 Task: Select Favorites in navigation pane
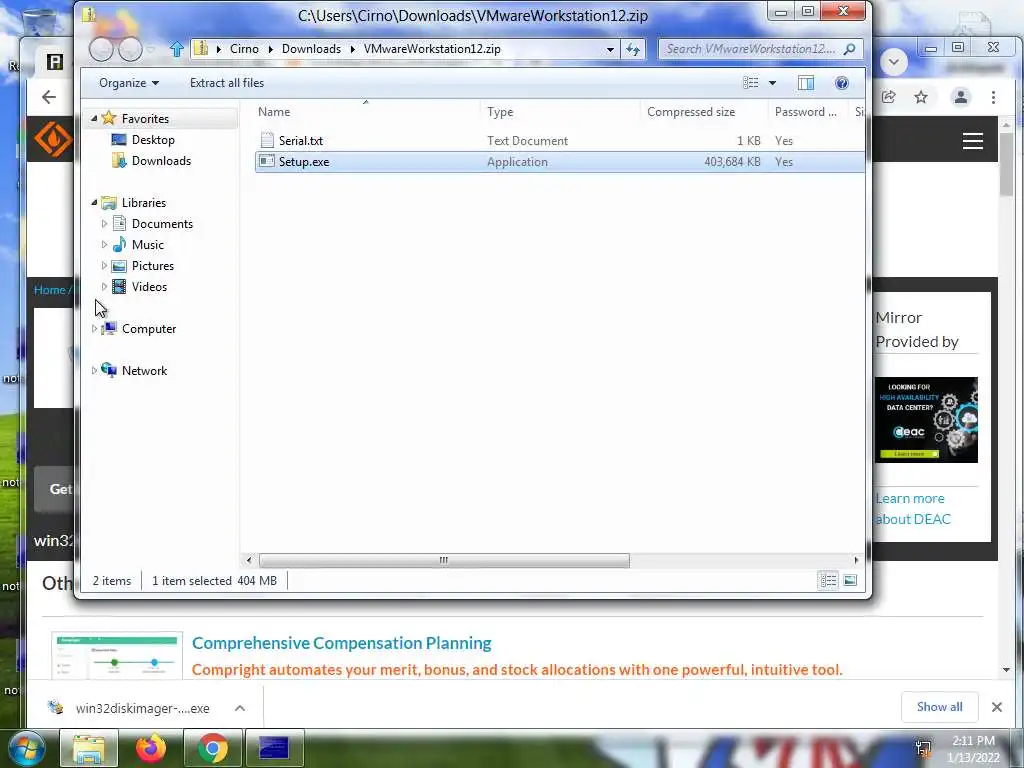click(x=145, y=119)
